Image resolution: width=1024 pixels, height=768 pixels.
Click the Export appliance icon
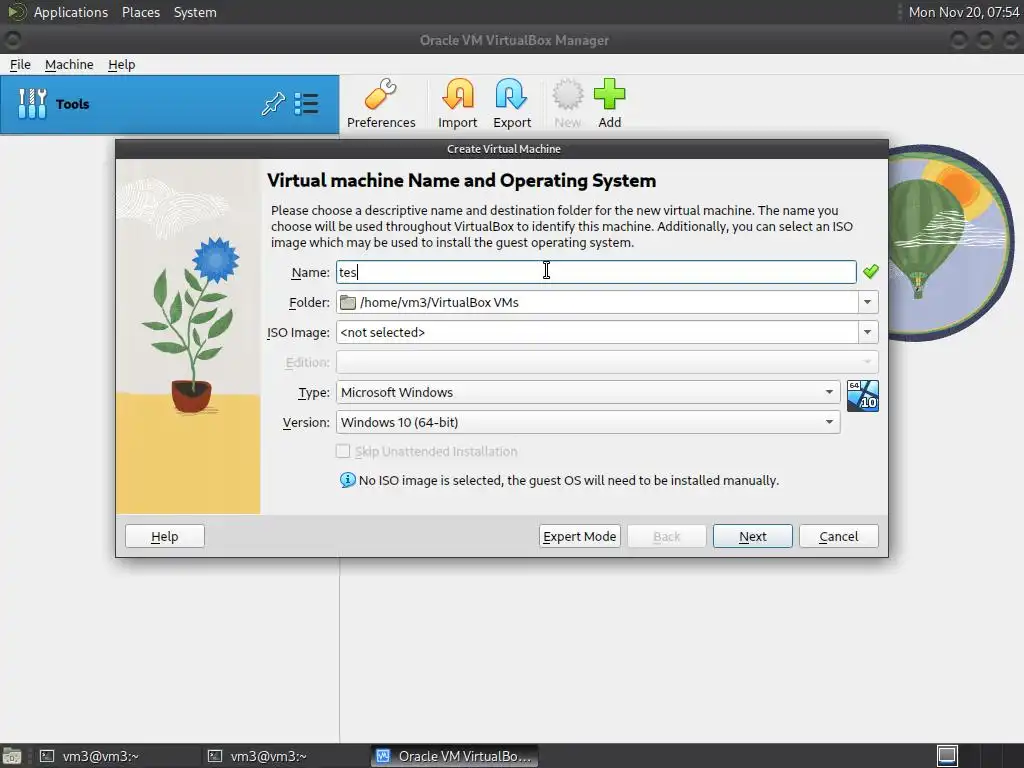pyautogui.click(x=511, y=104)
